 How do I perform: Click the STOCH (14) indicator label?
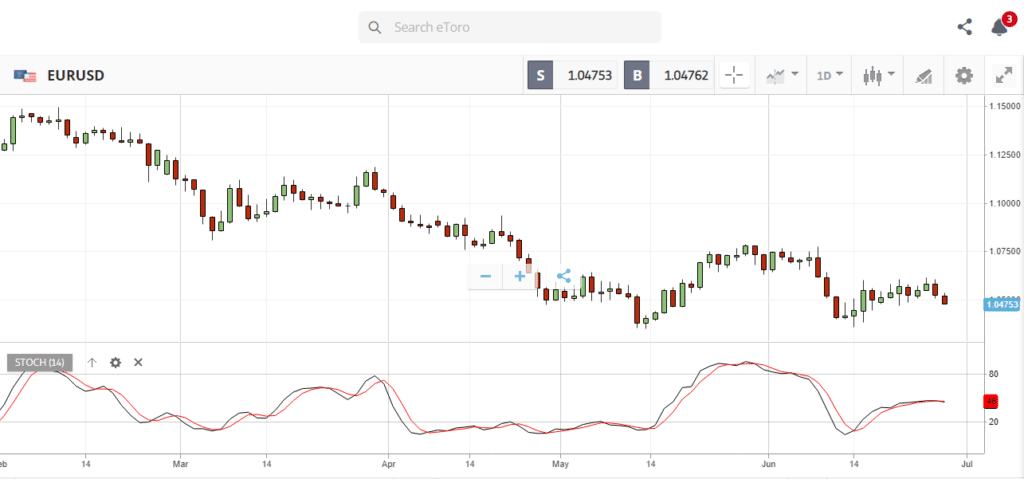tap(40, 363)
